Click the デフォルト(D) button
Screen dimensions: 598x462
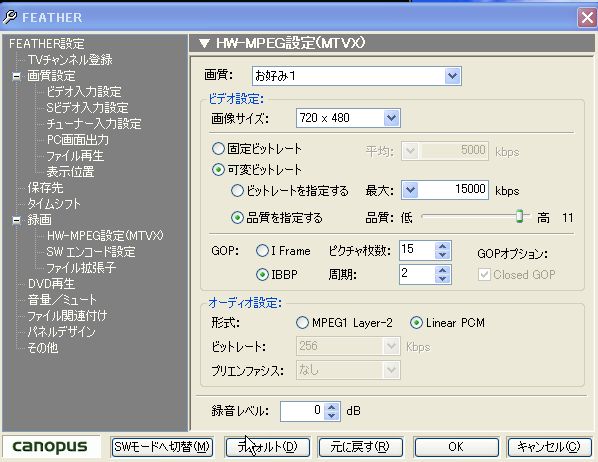tap(267, 447)
